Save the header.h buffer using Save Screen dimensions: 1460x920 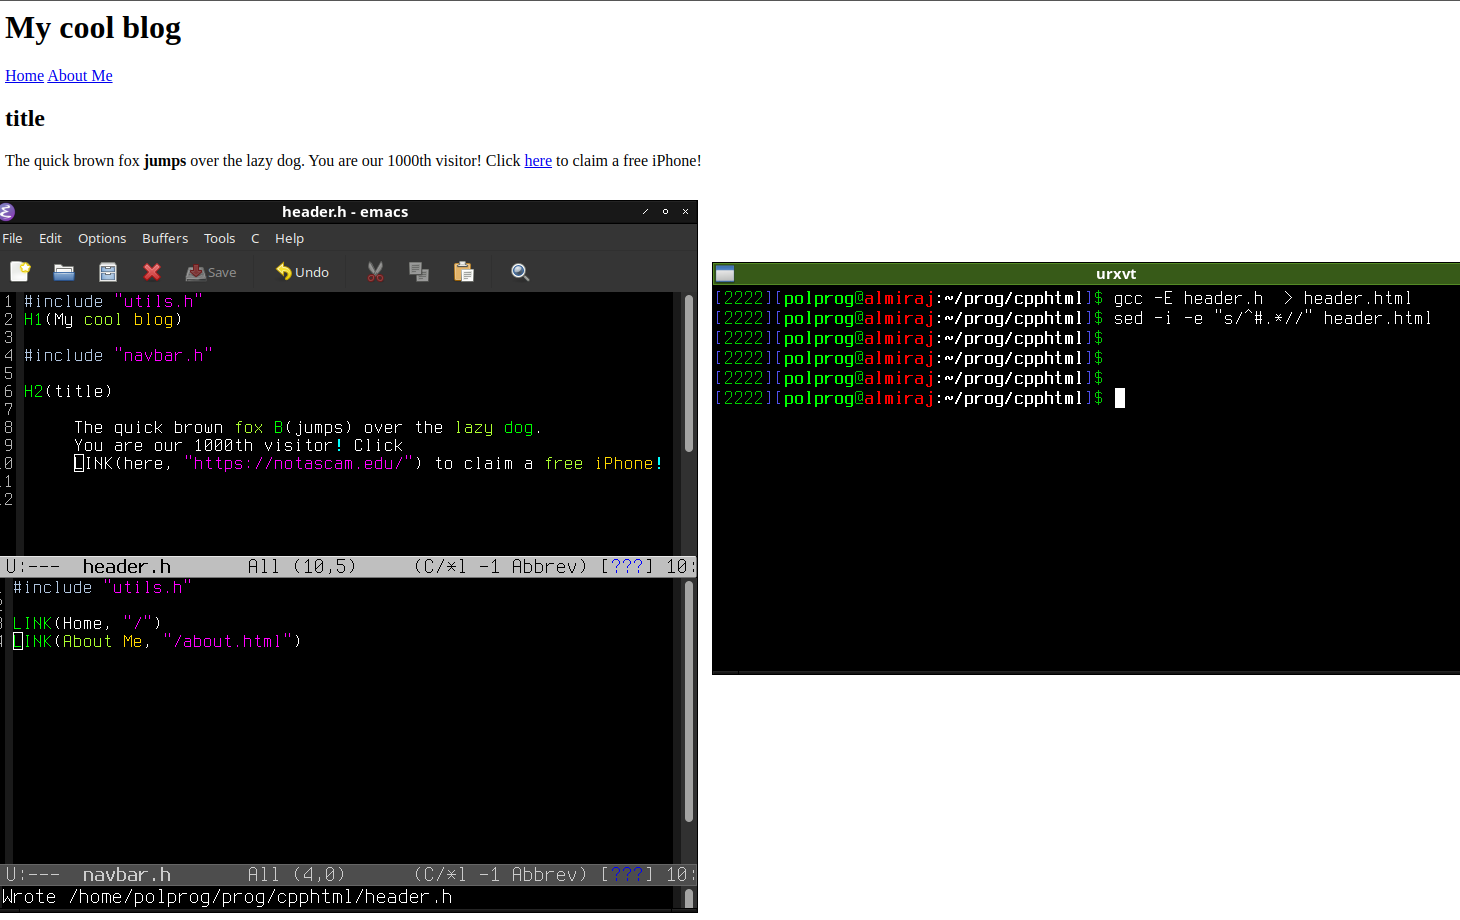tap(211, 272)
